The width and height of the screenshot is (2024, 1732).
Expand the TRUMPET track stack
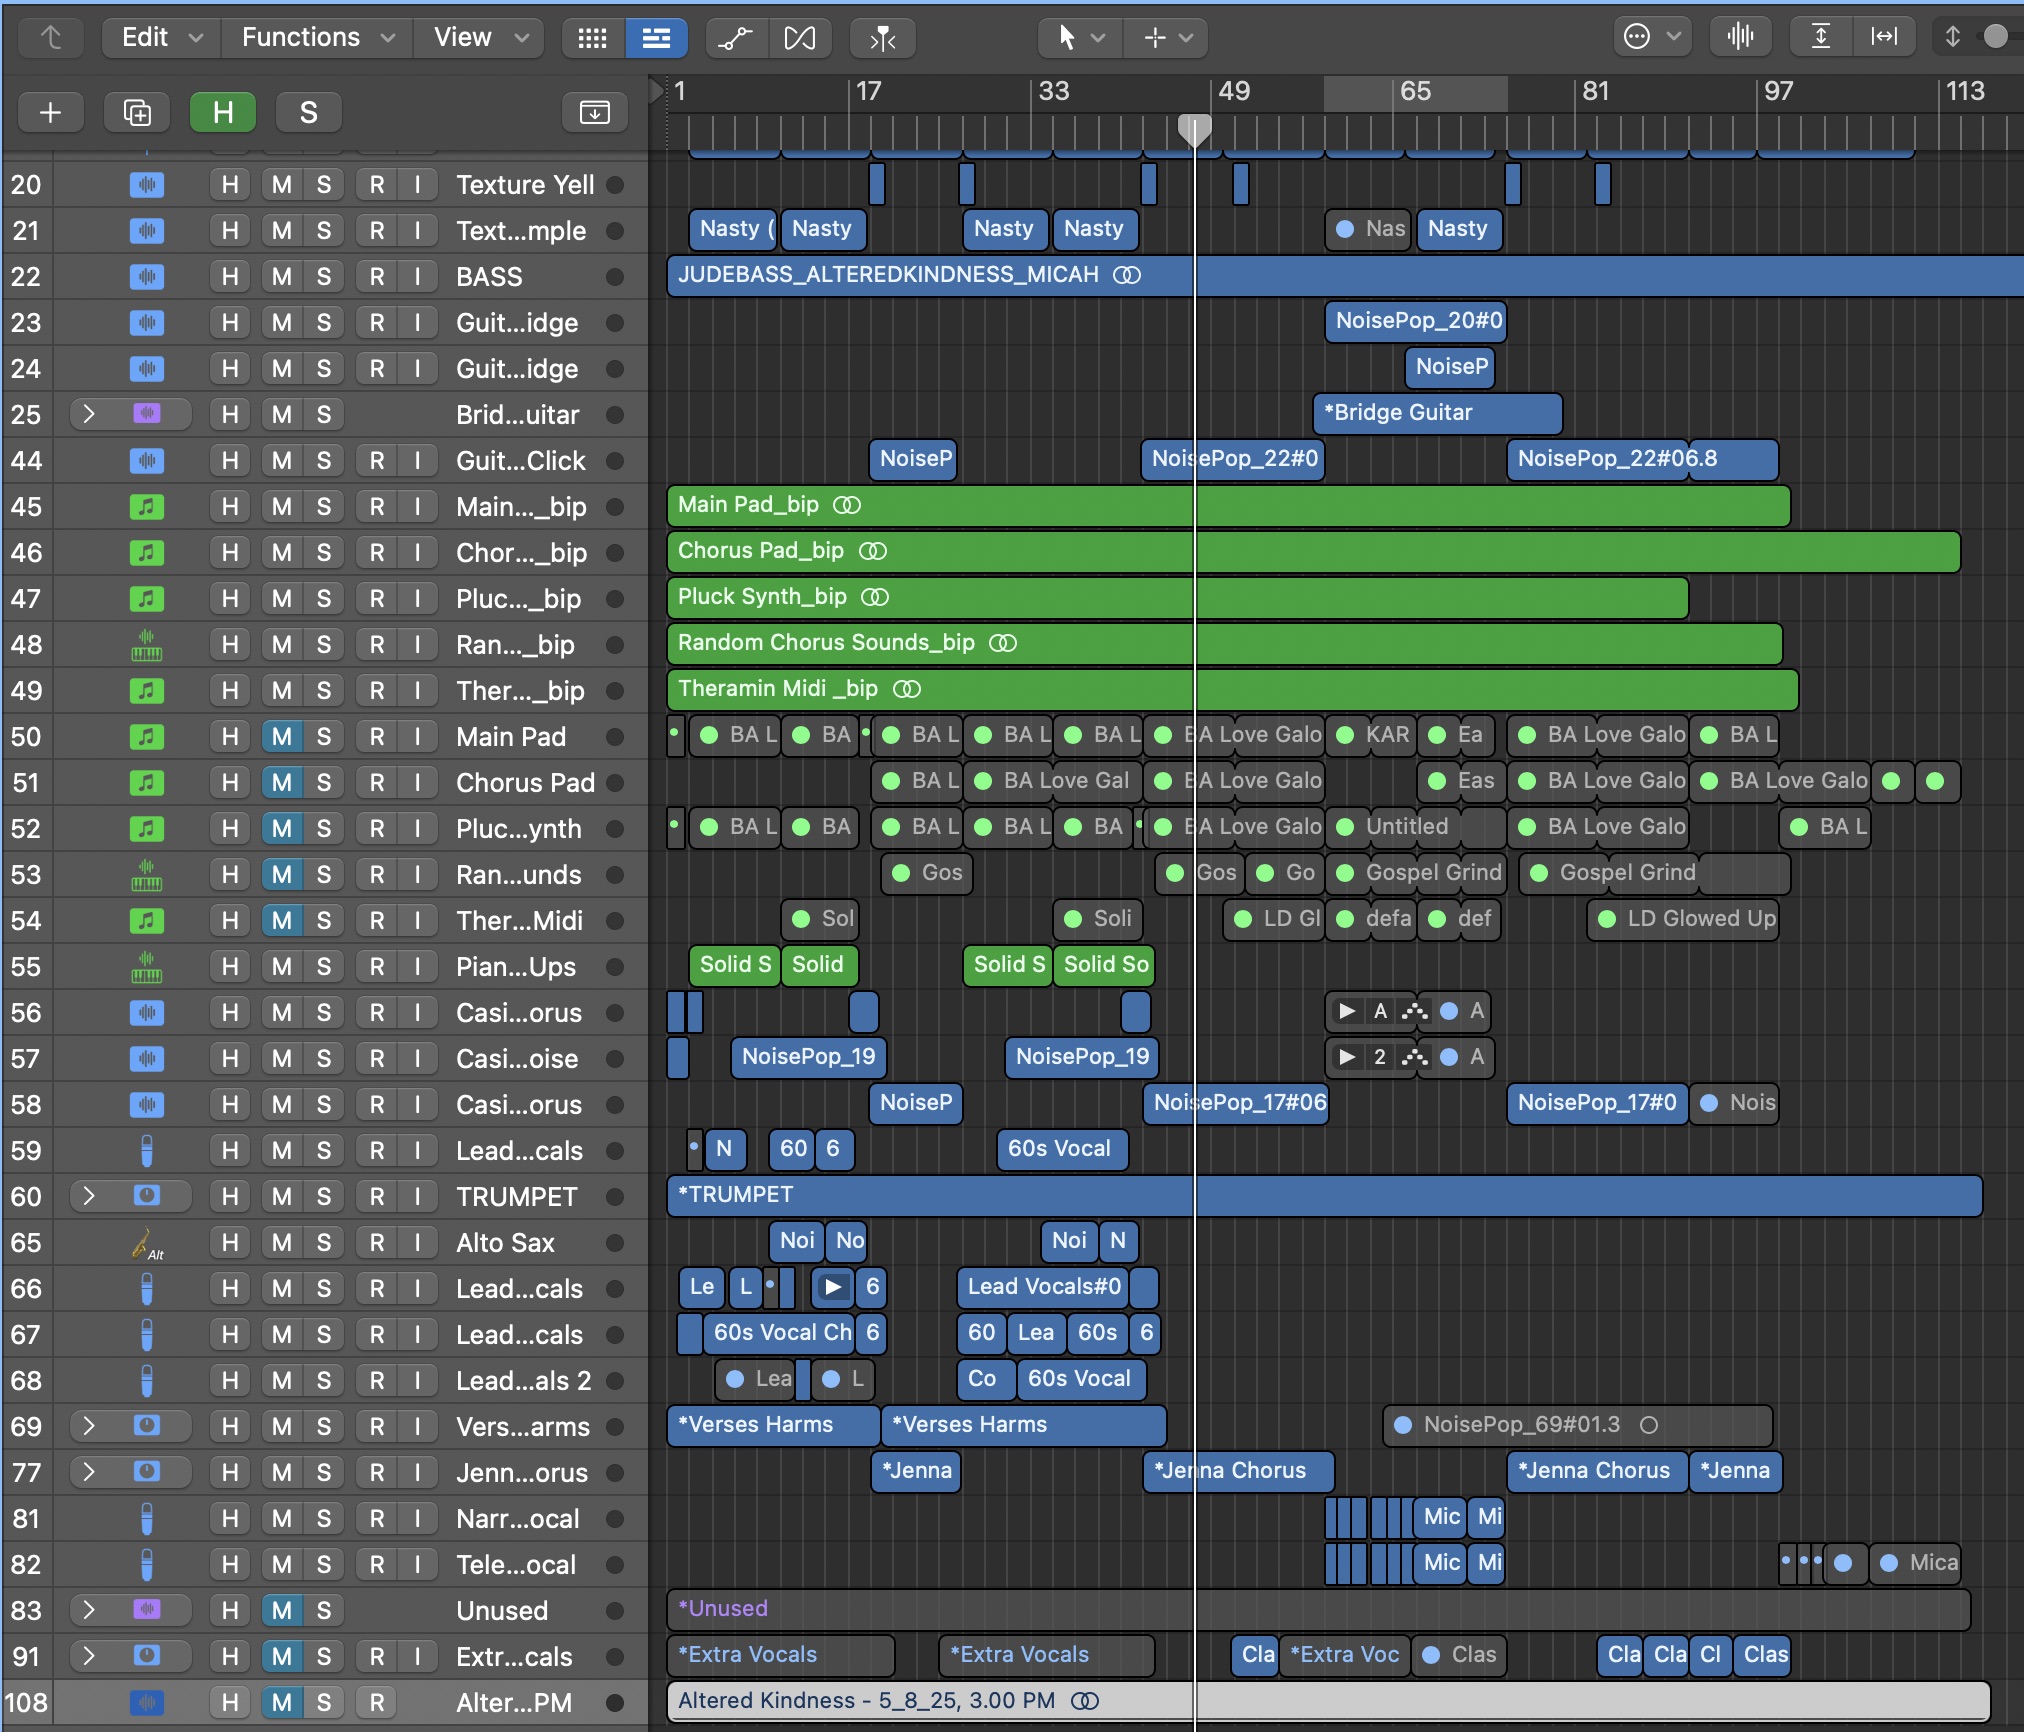(x=88, y=1196)
